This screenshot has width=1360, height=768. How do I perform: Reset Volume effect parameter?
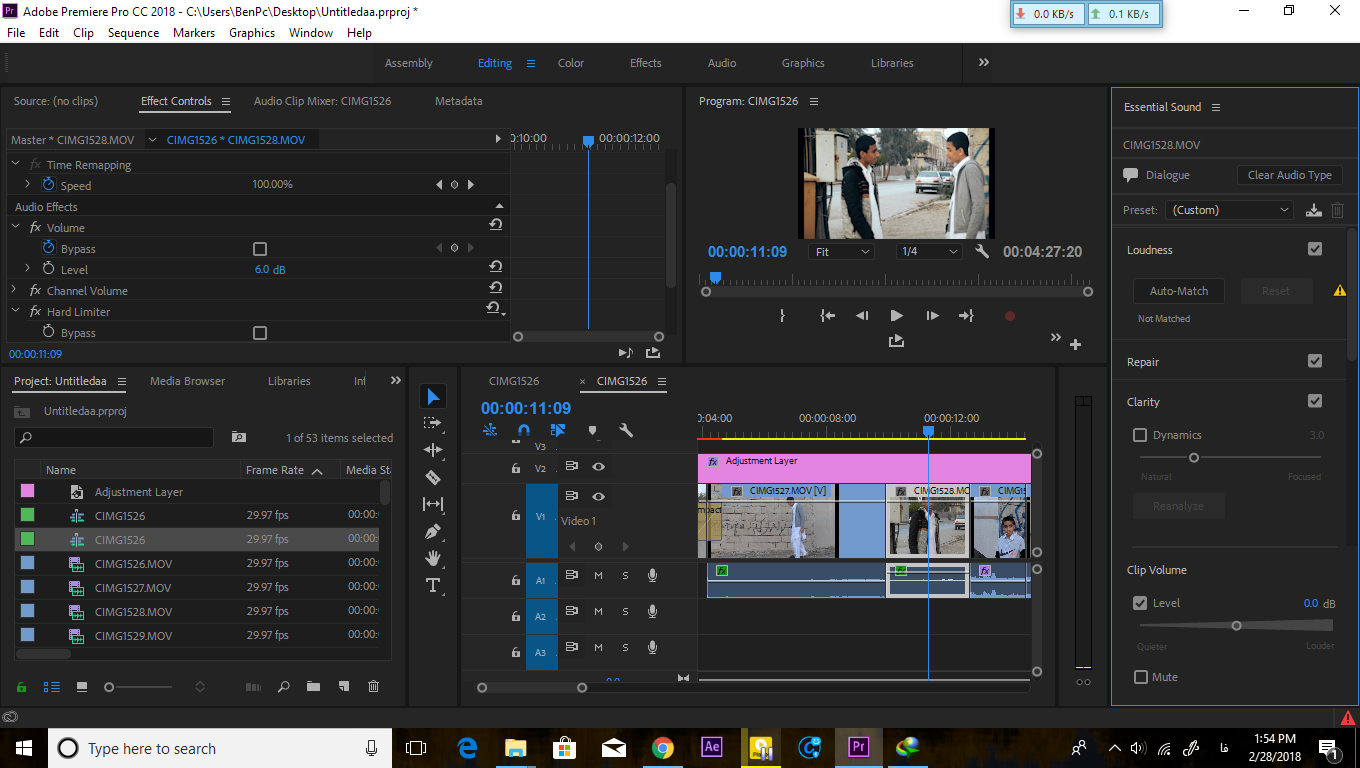[x=495, y=226]
